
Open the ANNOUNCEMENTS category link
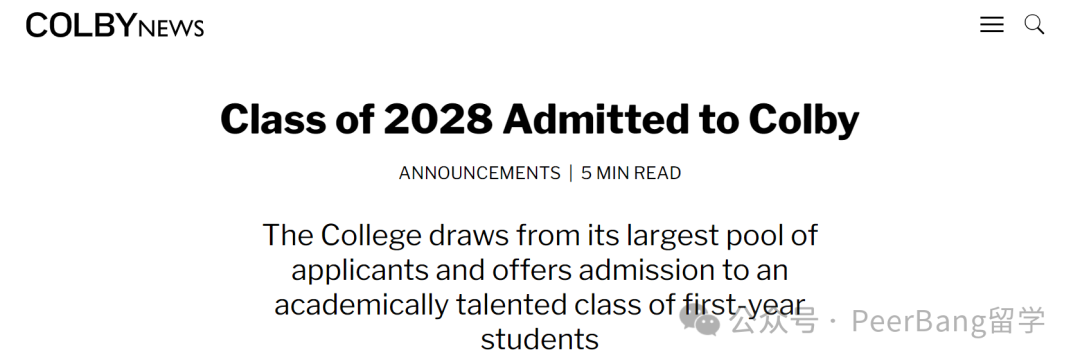point(479,173)
